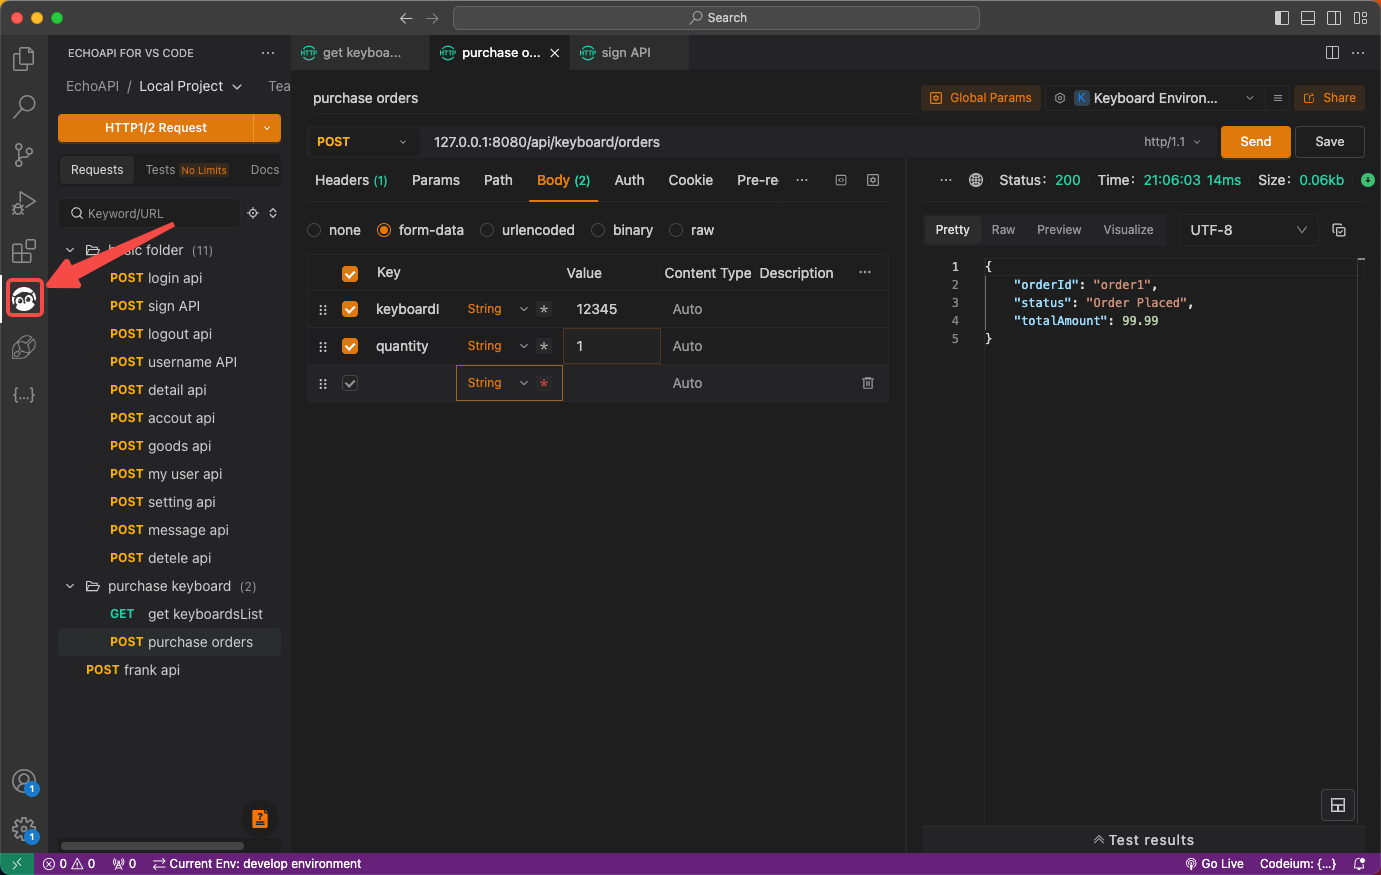Switch to the Auth tab
Viewport: 1381px width, 875px height.
pyautogui.click(x=629, y=180)
